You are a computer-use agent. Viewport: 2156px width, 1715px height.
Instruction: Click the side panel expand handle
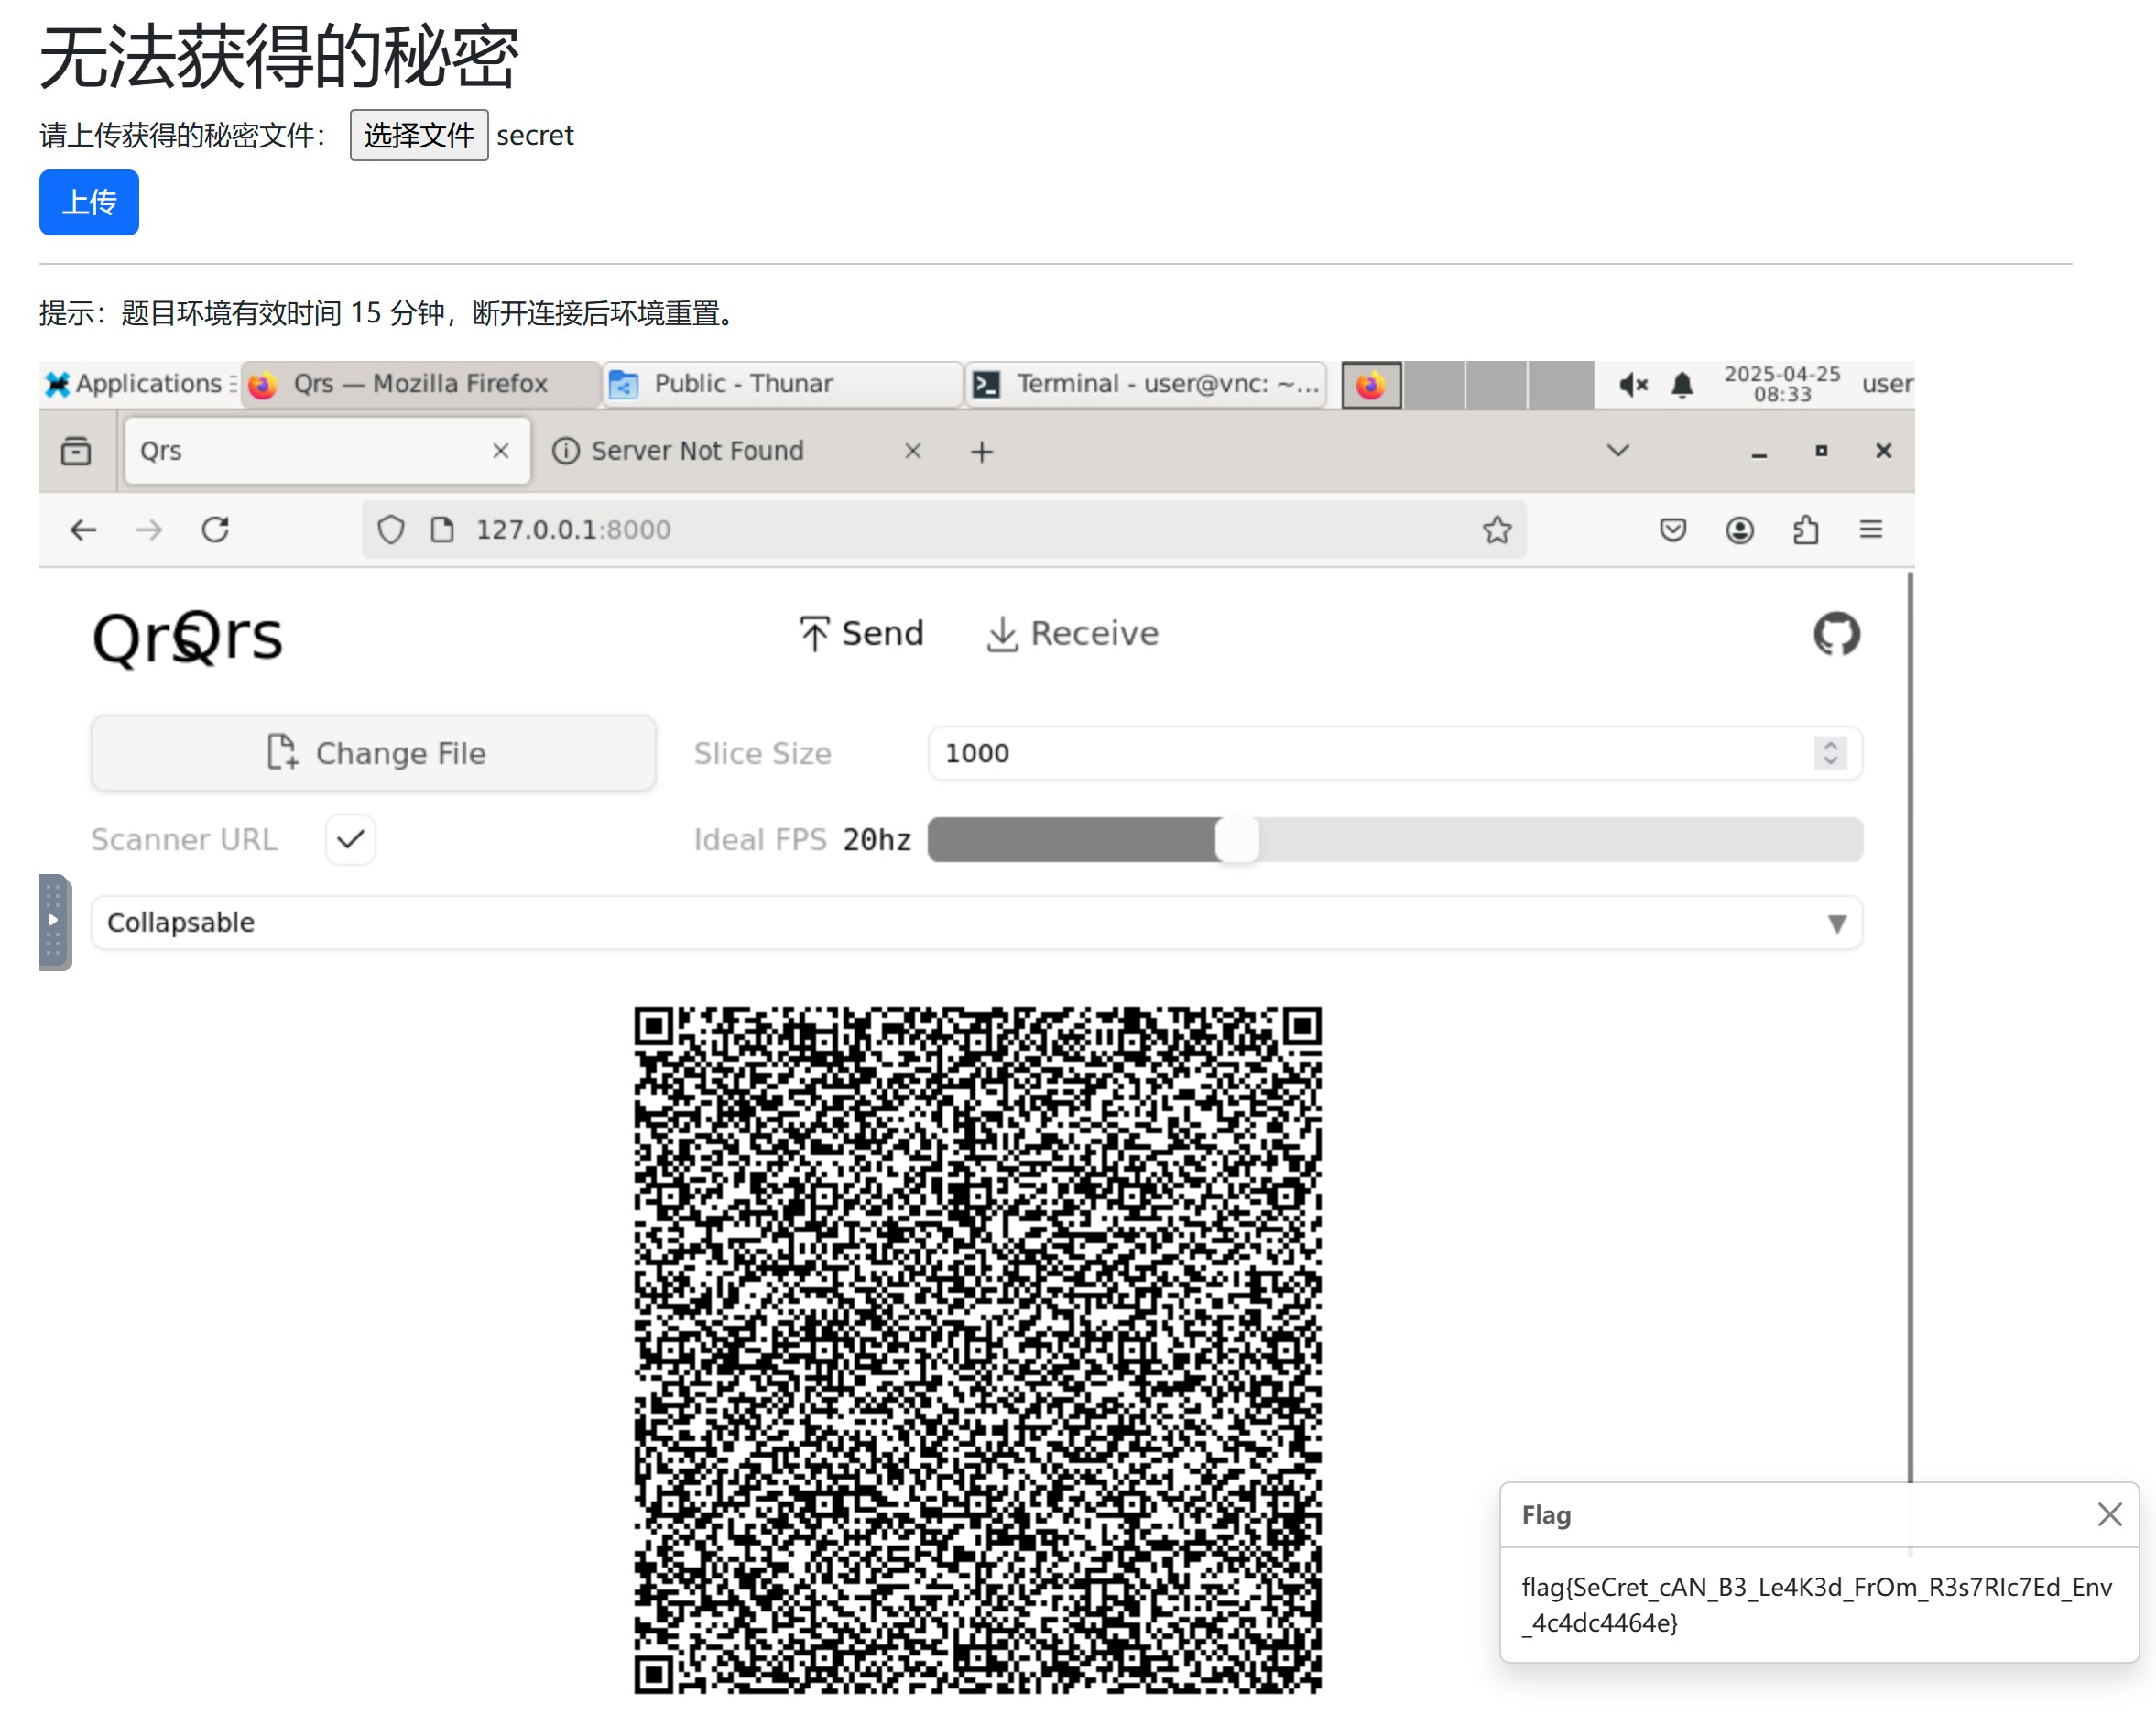(x=55, y=922)
